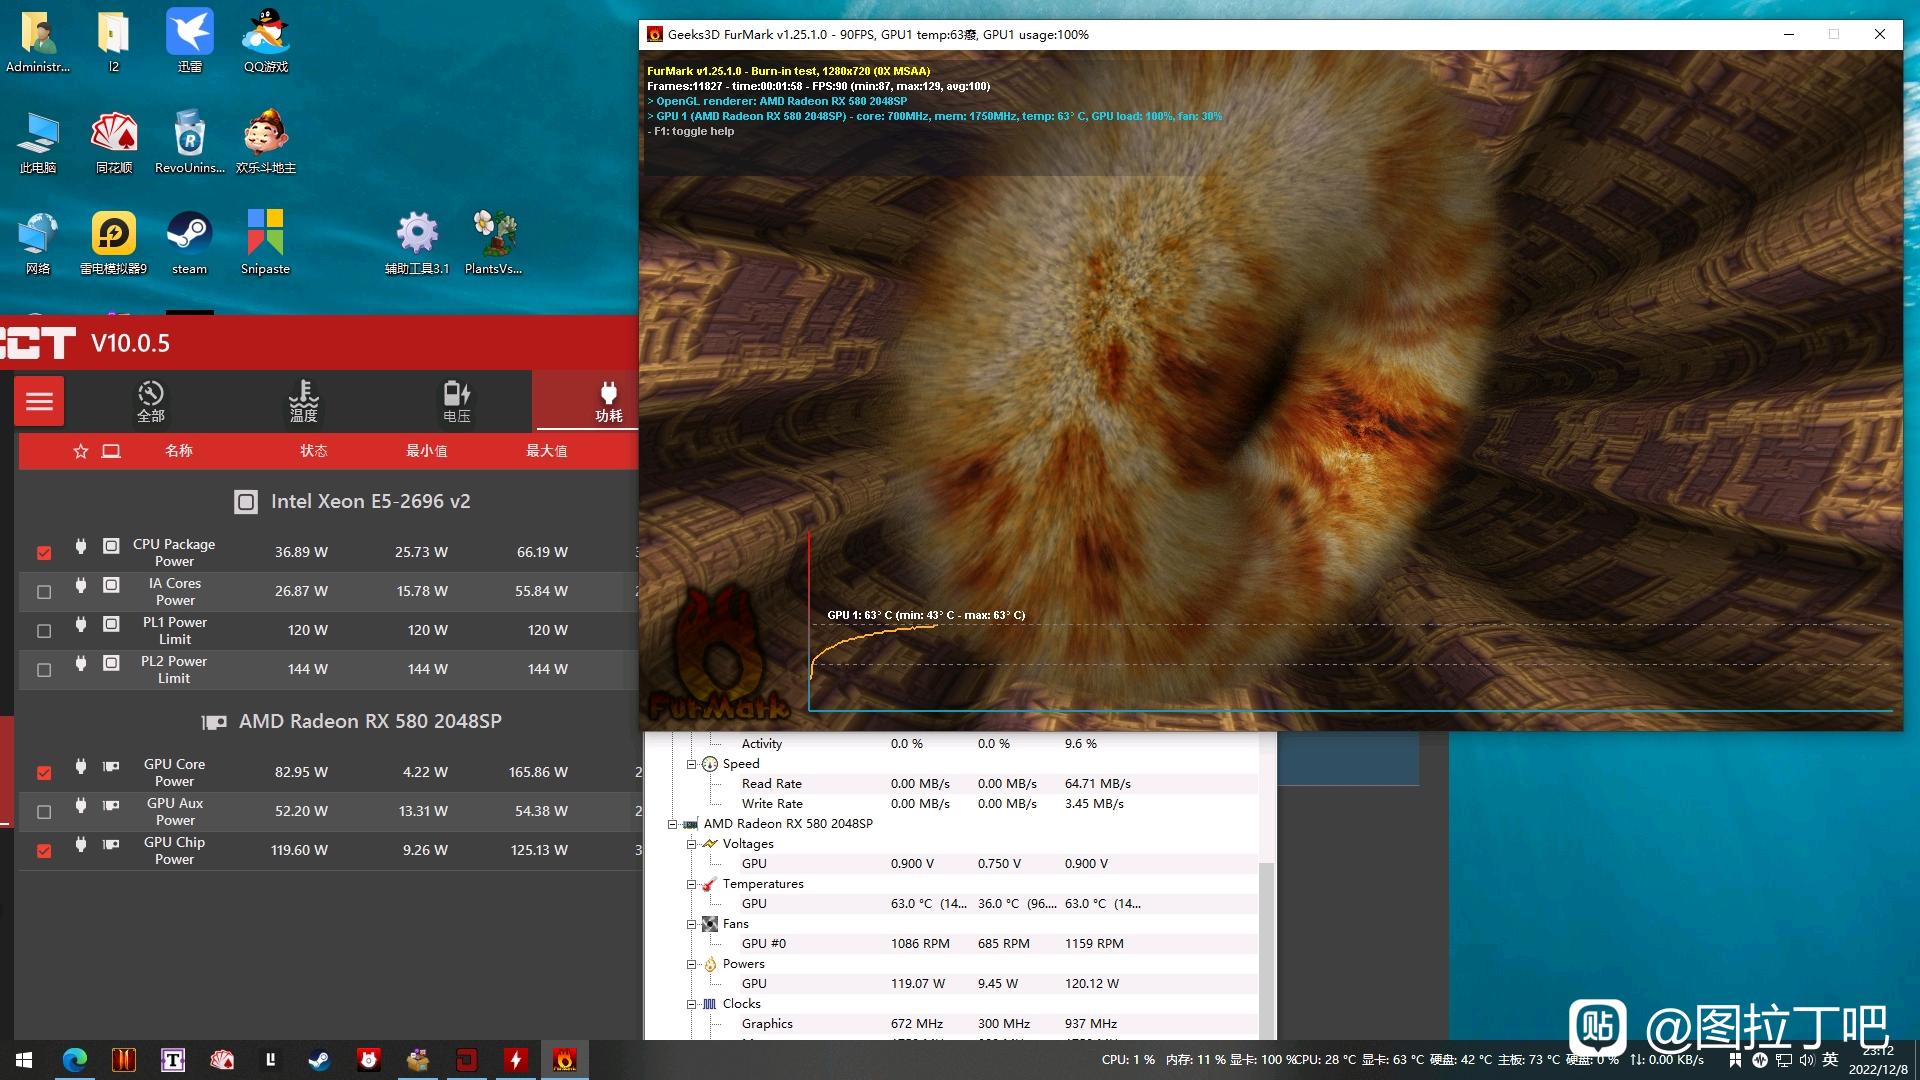Open the 网络 desktop icon

click(38, 244)
